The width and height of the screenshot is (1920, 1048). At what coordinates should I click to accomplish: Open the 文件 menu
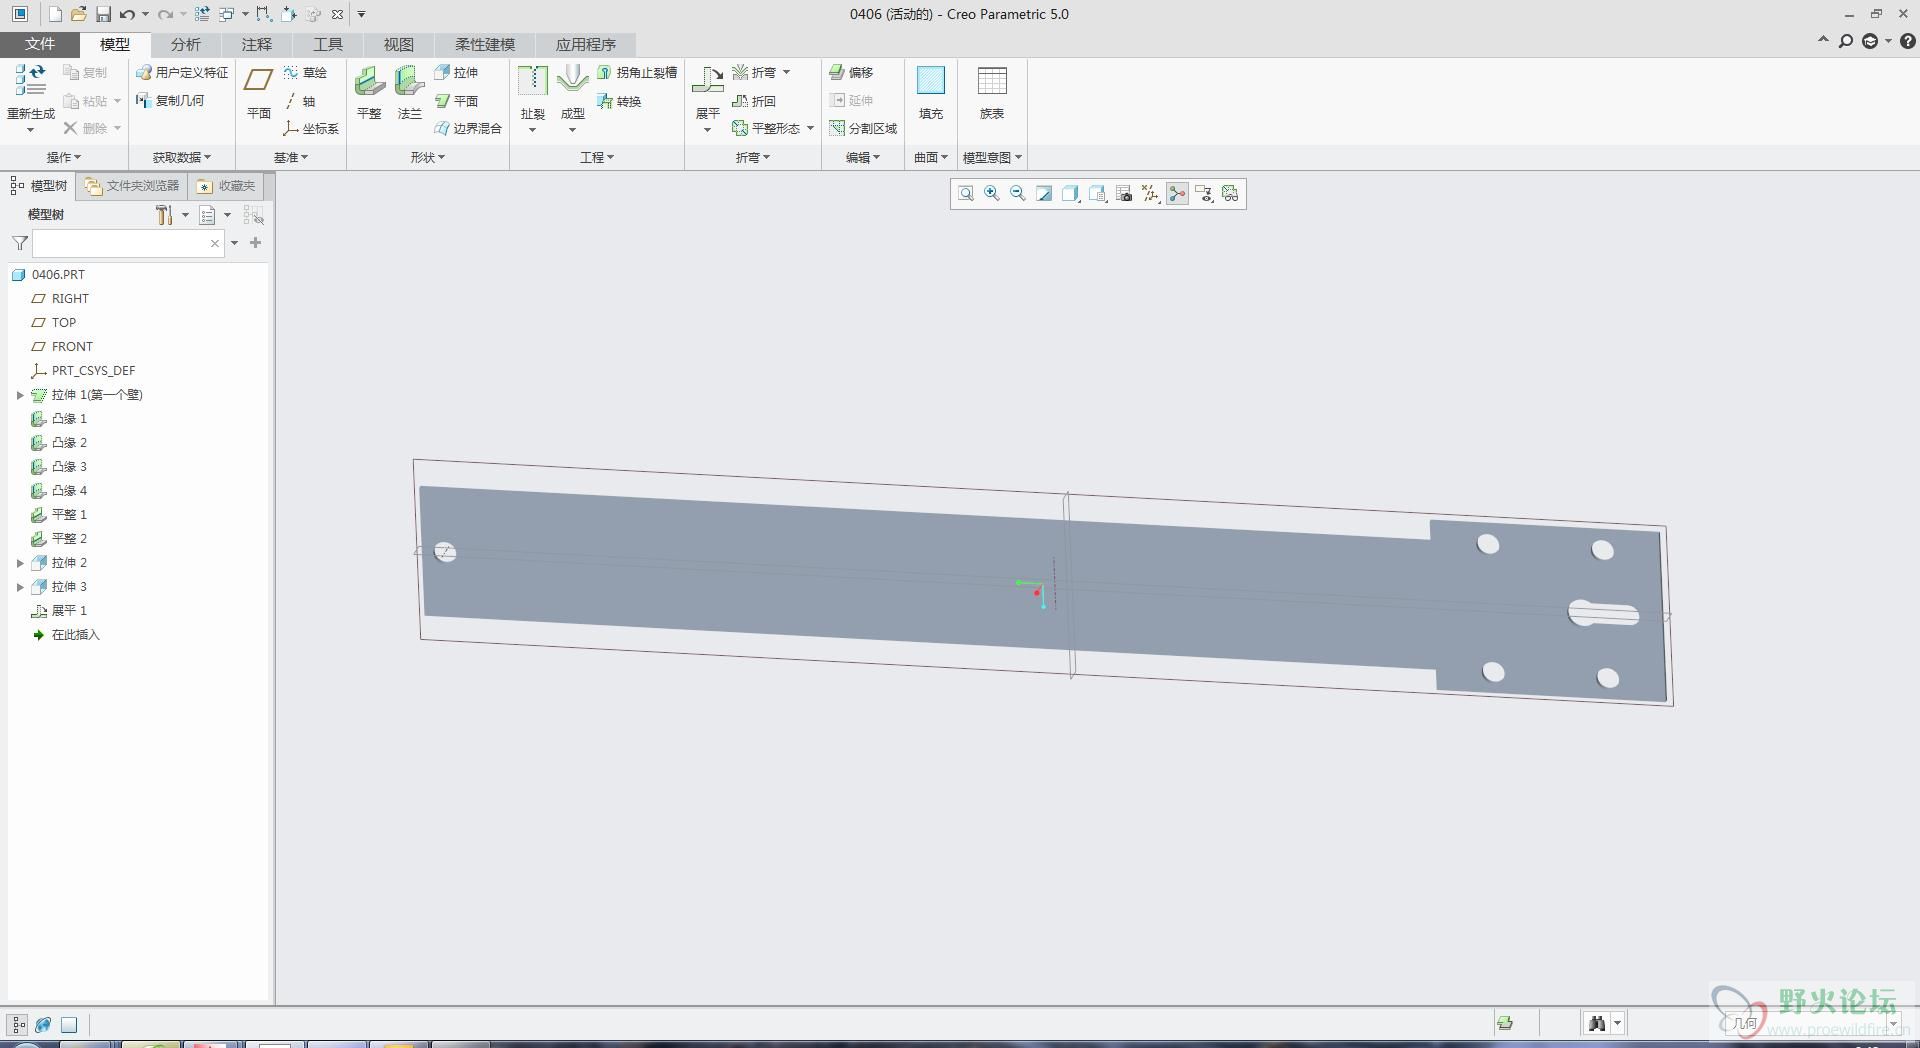point(40,44)
